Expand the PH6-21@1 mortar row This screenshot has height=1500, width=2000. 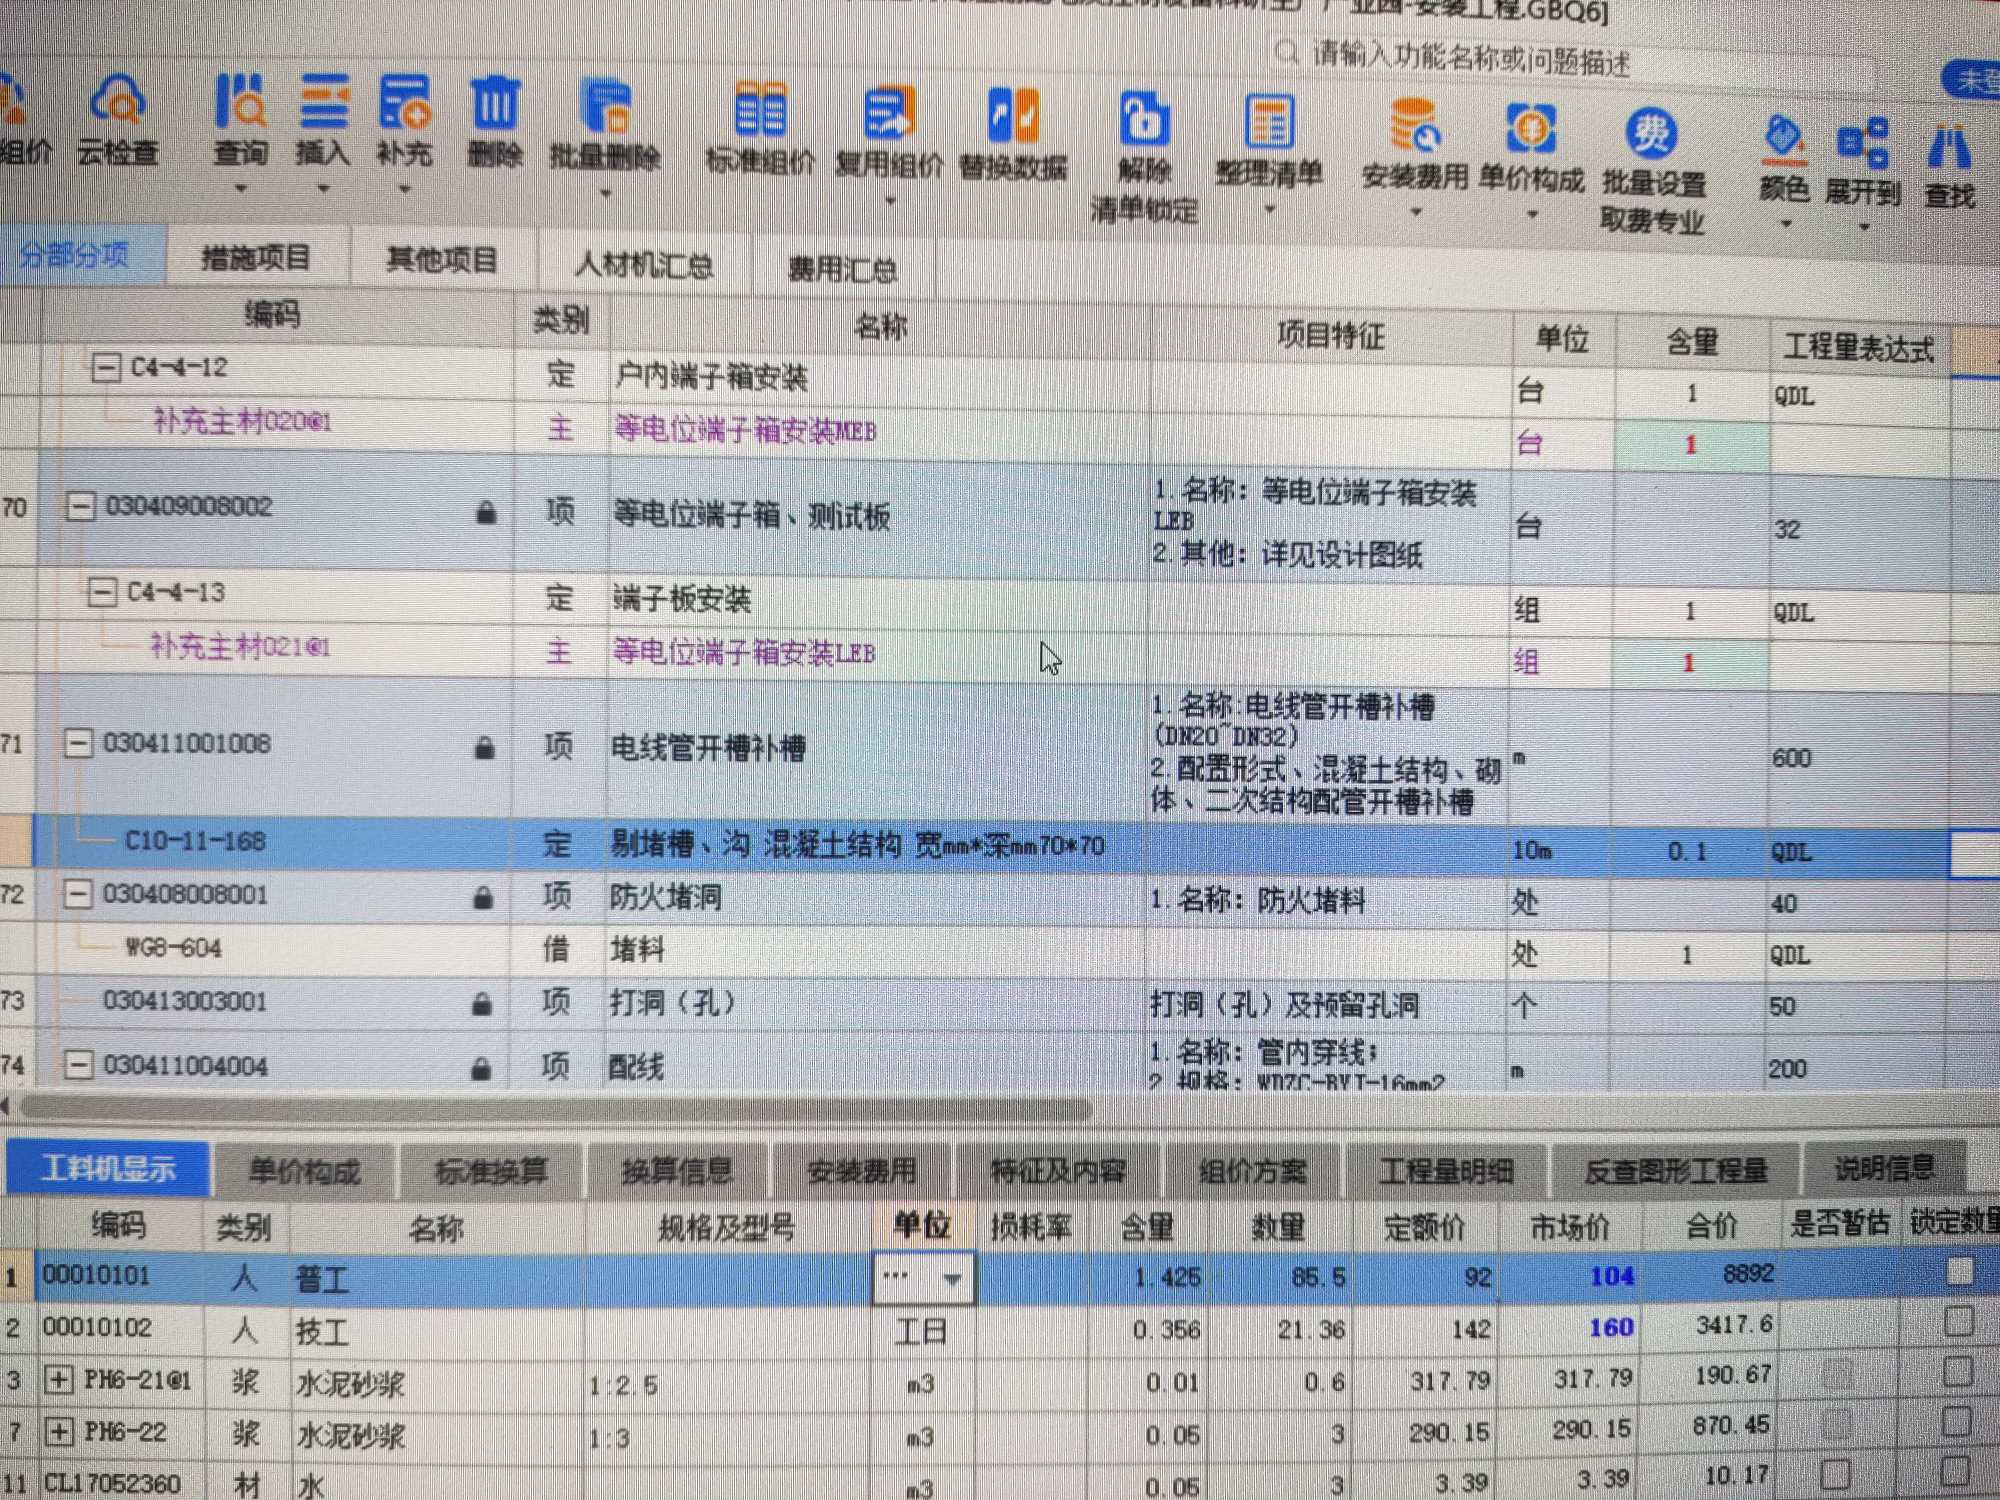point(59,1380)
